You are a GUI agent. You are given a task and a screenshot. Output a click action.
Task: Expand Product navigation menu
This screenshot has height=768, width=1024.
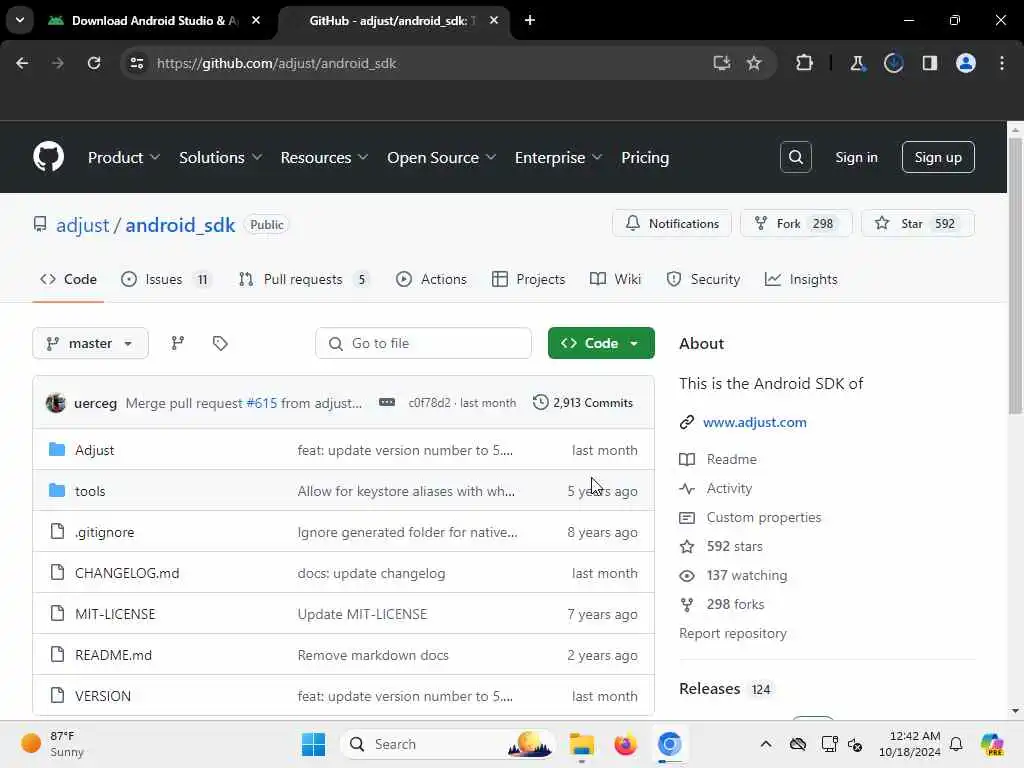click(x=123, y=157)
